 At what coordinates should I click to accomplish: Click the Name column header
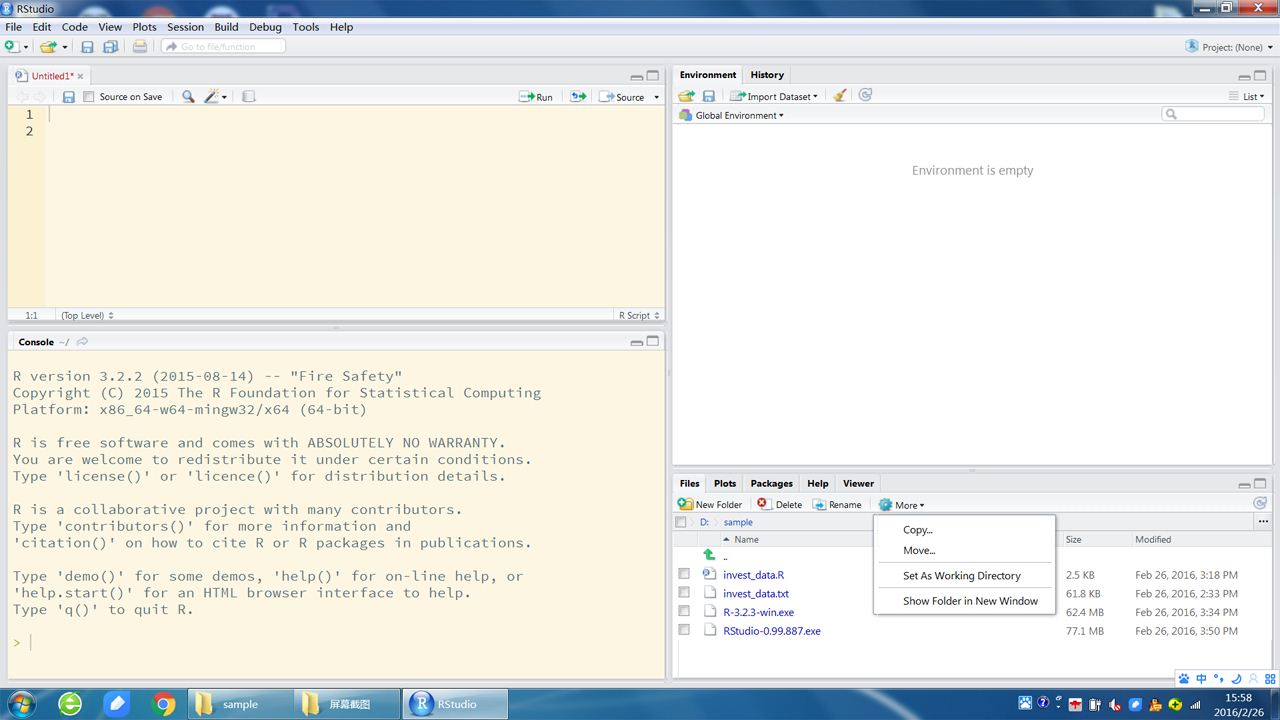pos(747,540)
